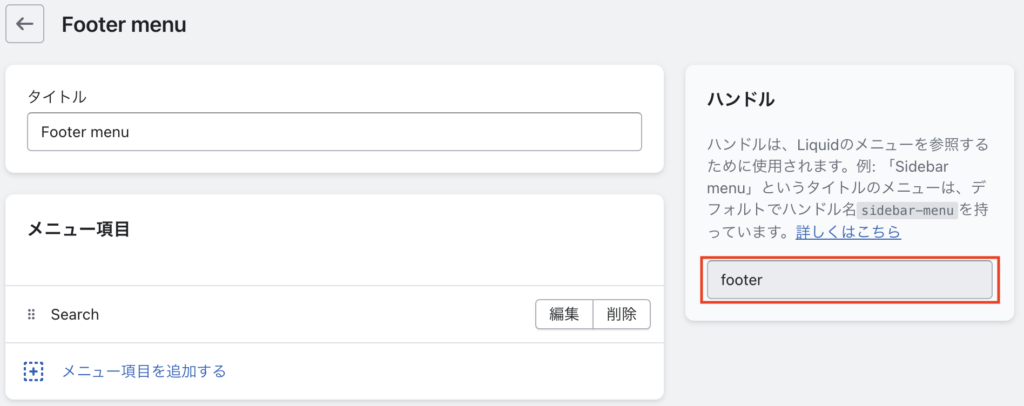Click the ハンドル section heading
1024x406 pixels.
click(741, 100)
